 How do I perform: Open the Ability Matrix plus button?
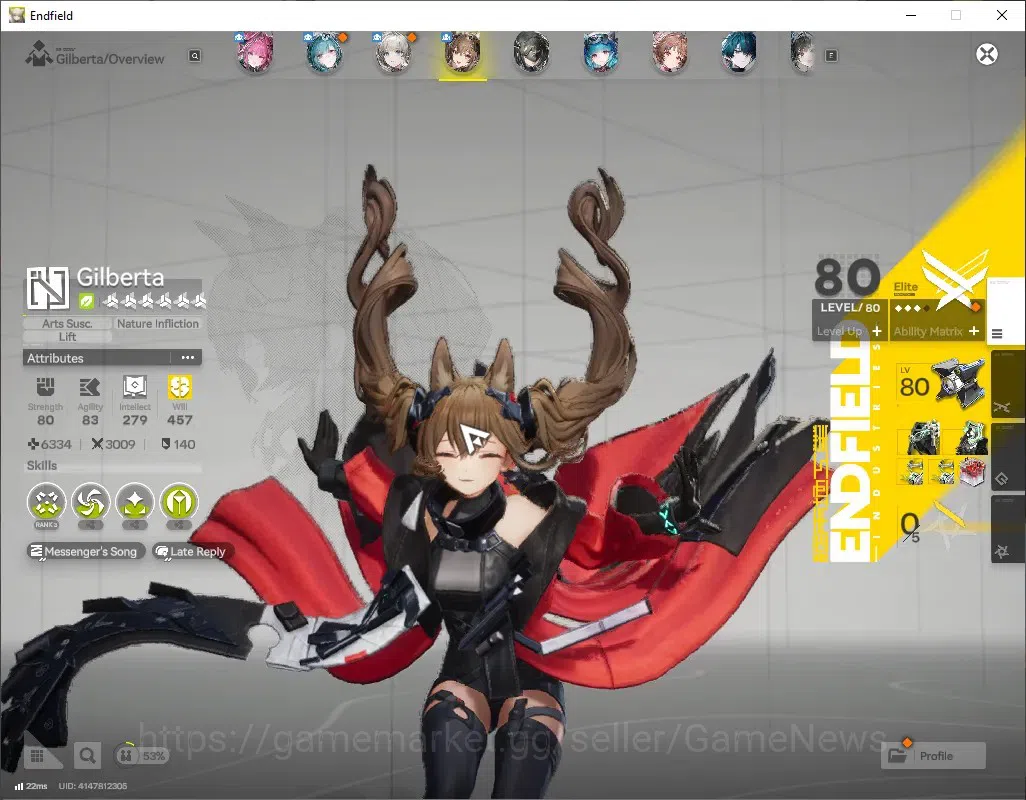pyautogui.click(x=974, y=331)
